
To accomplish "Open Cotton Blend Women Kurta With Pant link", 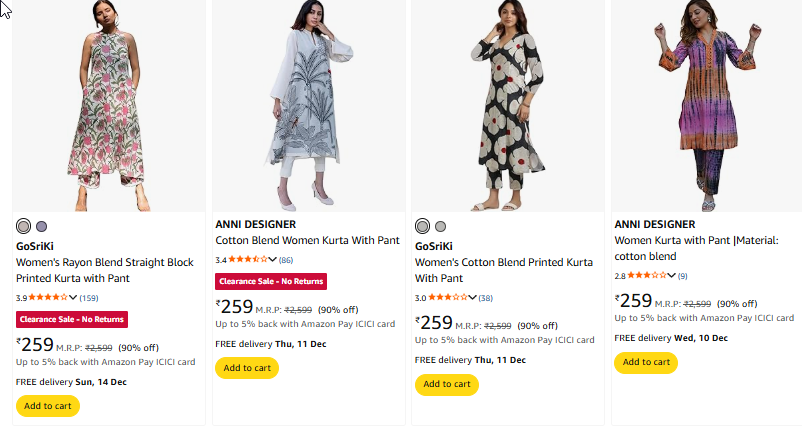I will pyautogui.click(x=307, y=241).
